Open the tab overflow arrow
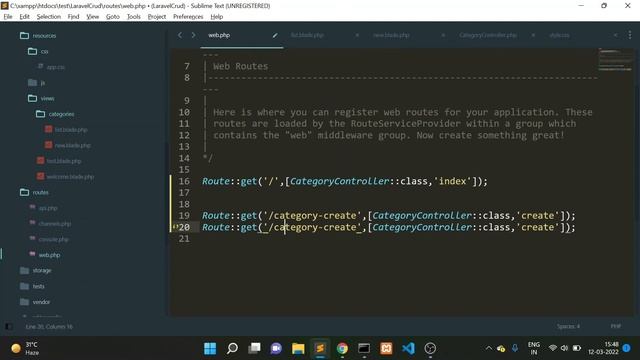 [616, 36]
